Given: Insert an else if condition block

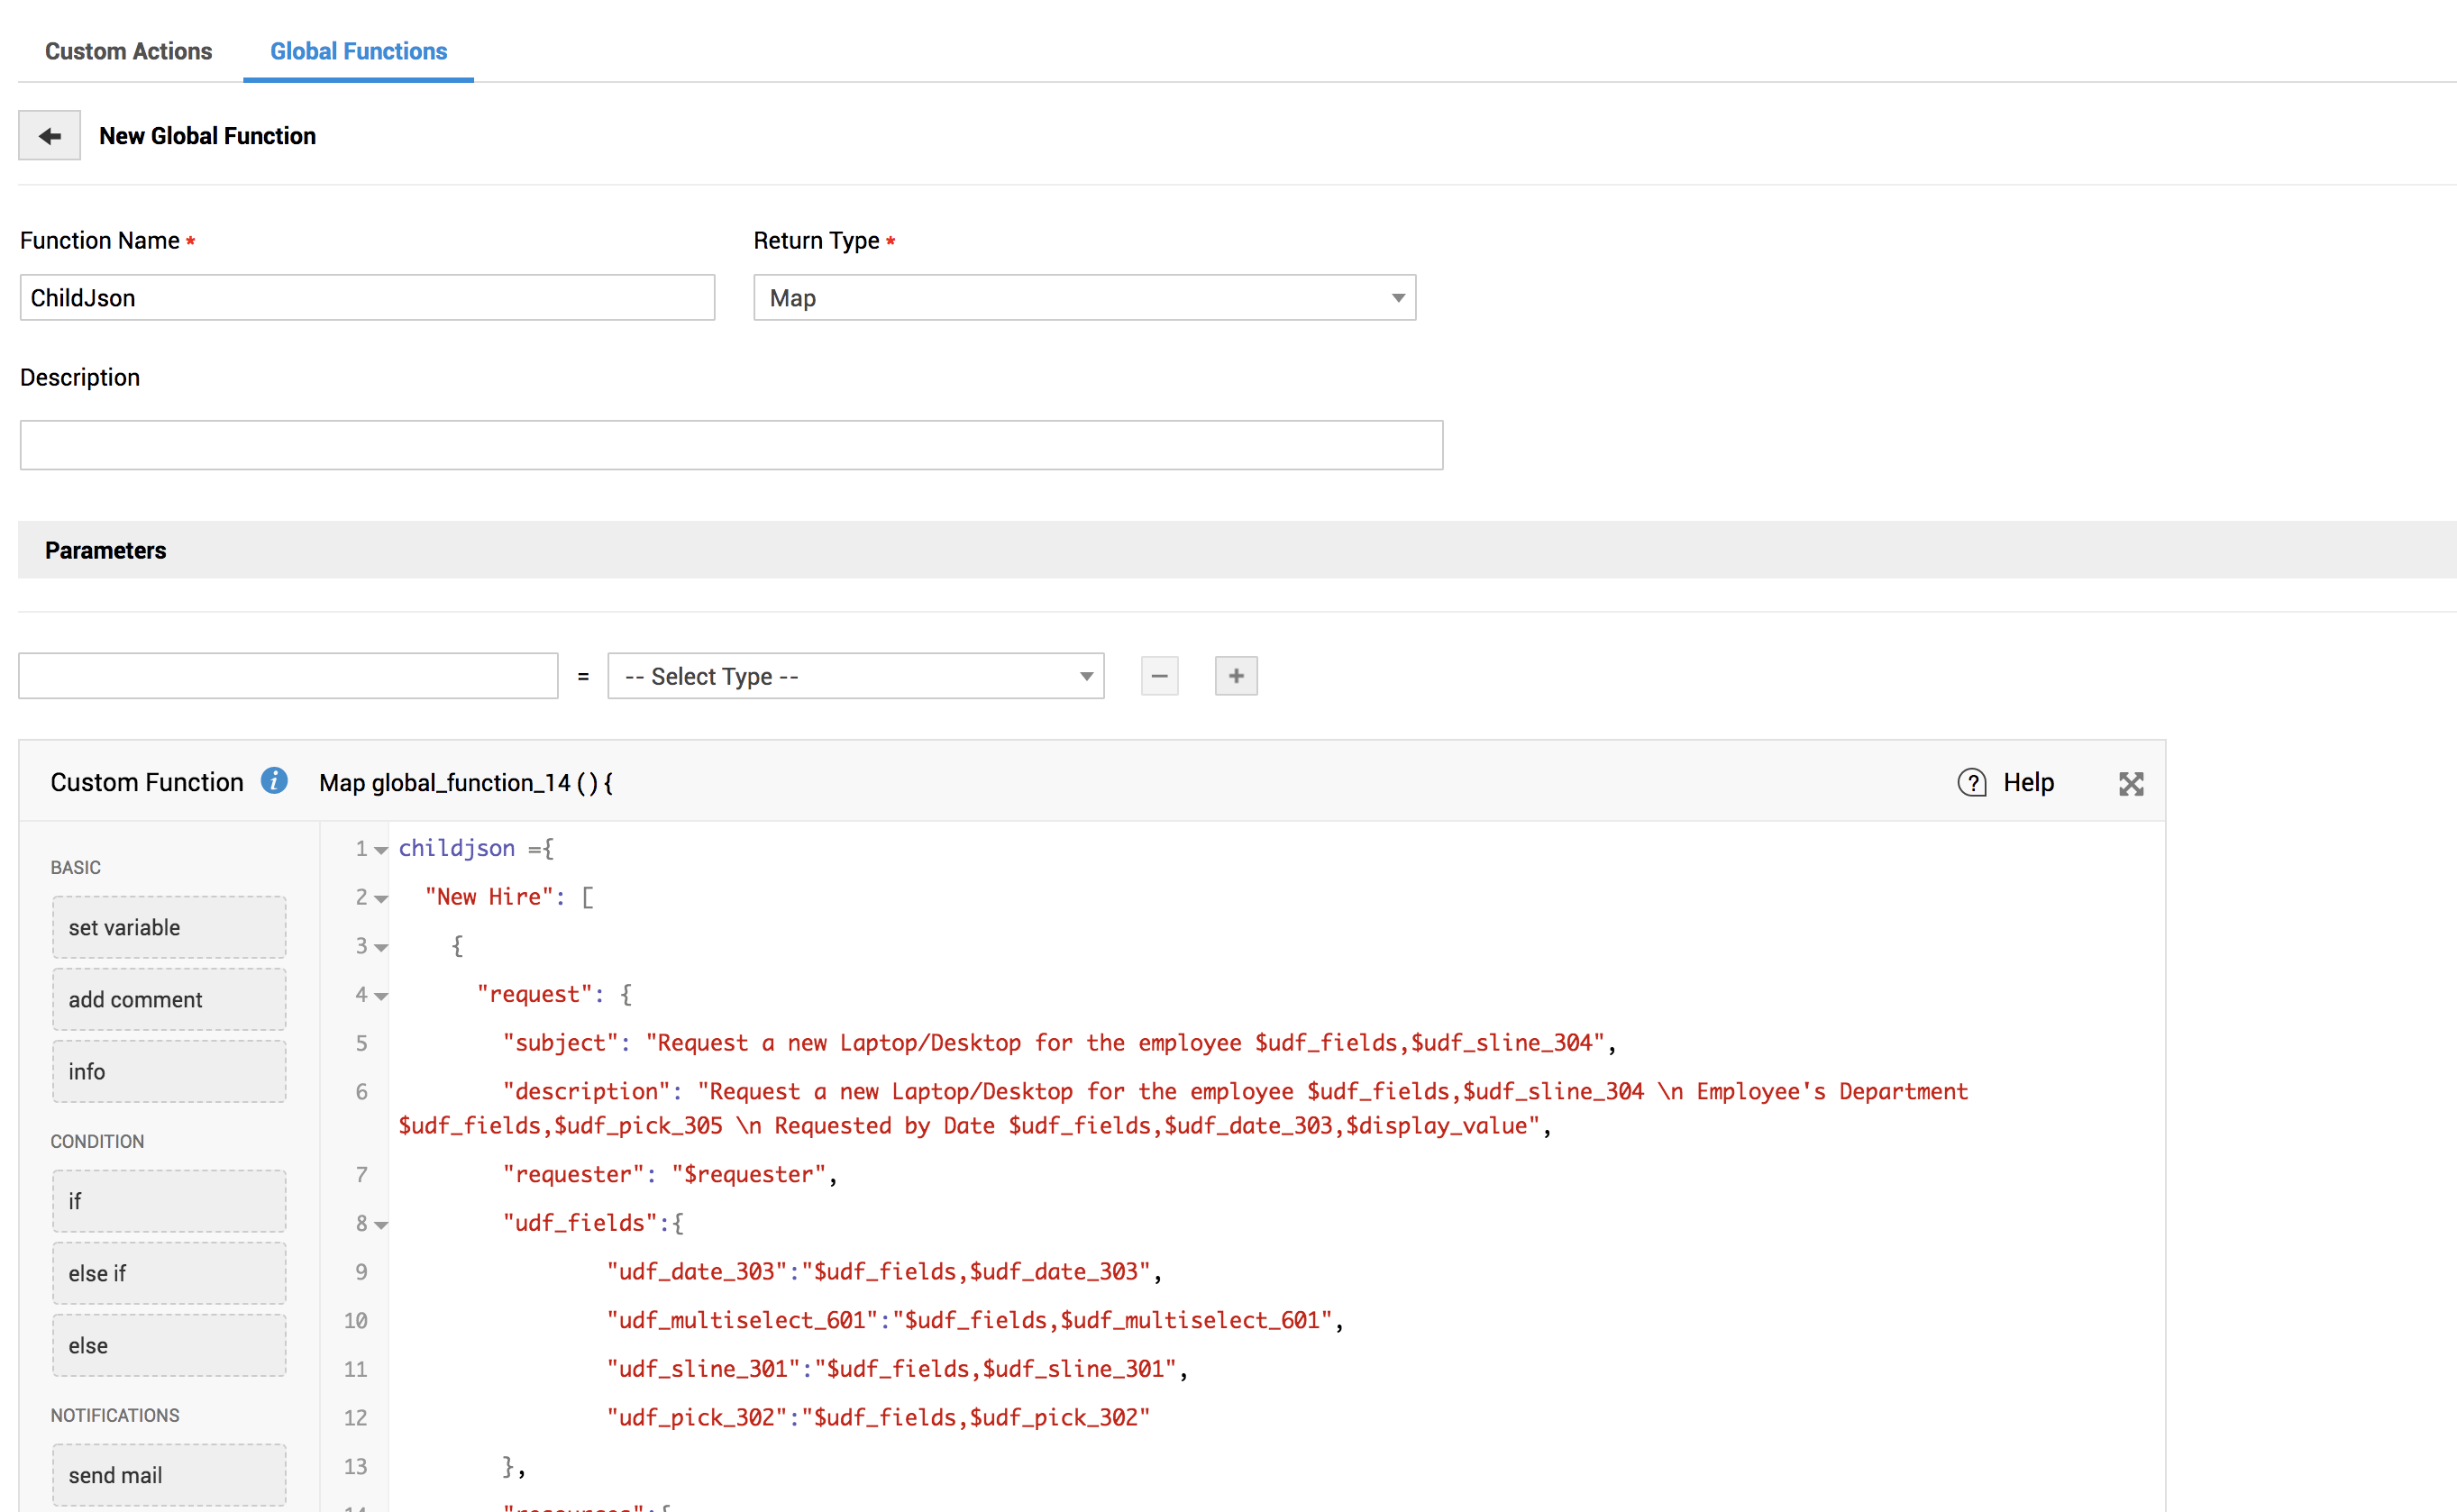Looking at the screenshot, I should click(x=169, y=1273).
